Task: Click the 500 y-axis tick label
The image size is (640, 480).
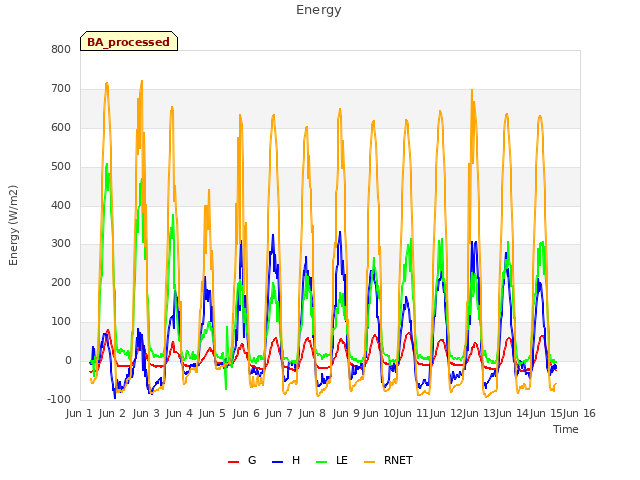Action: (61, 166)
